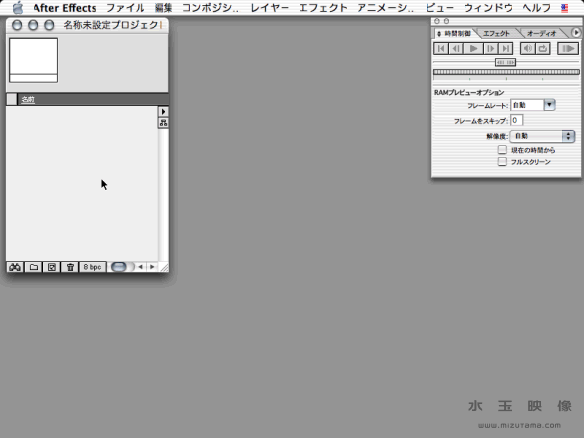Click the shuttle control slider in Time Controls
The image size is (584, 438).
(x=505, y=62)
